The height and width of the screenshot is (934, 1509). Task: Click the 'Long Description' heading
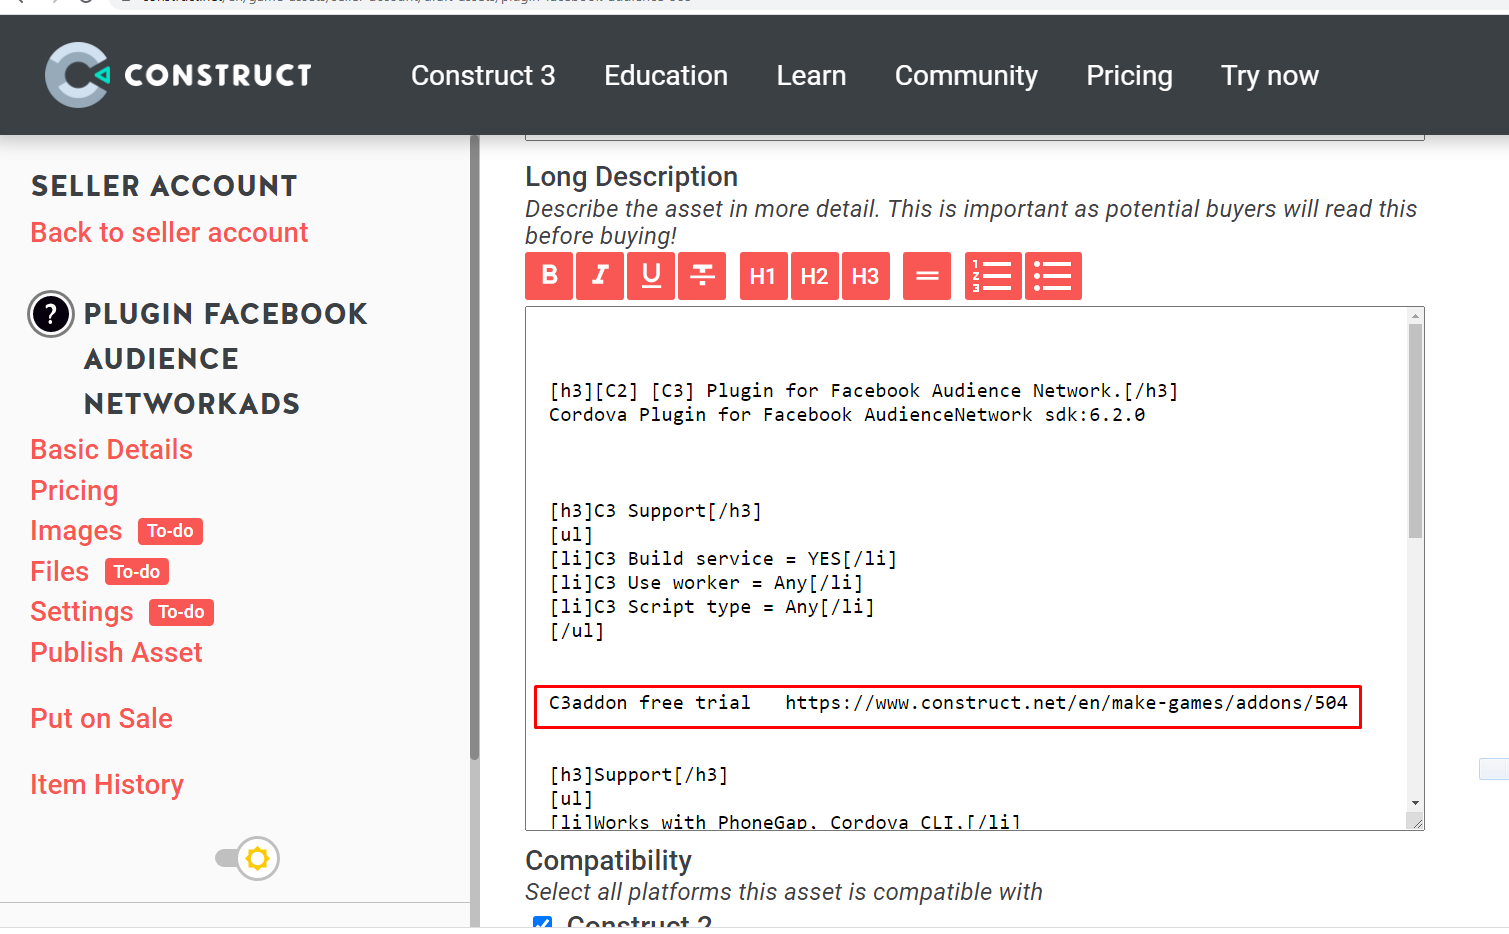pyautogui.click(x=631, y=177)
